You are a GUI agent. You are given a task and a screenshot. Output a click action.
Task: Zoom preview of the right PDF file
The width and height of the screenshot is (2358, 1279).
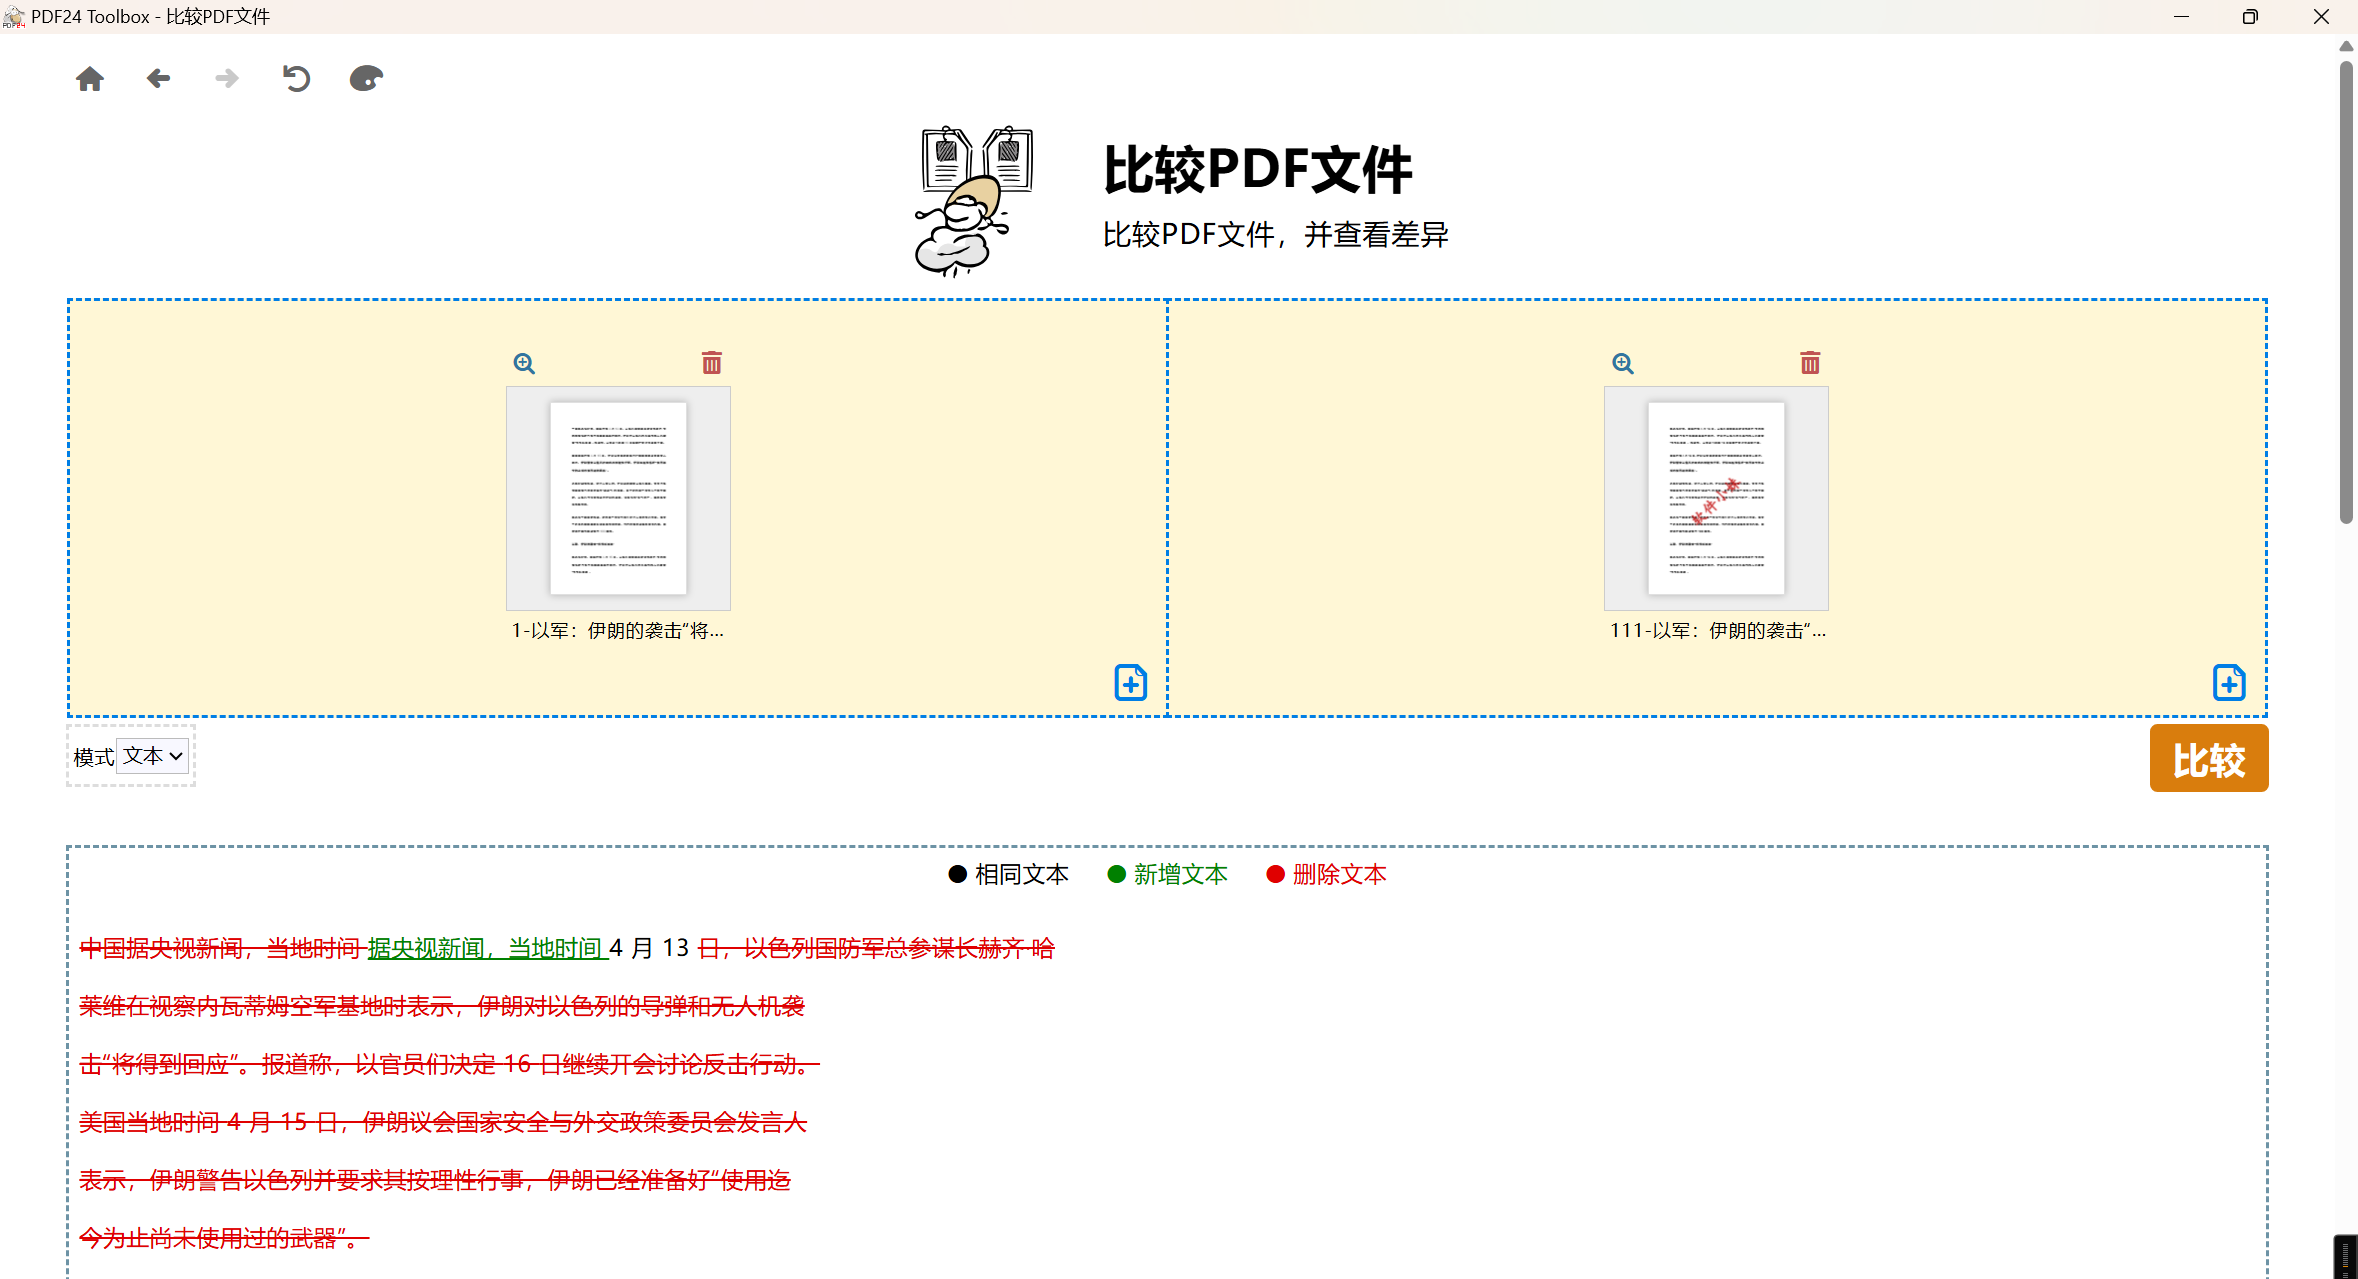point(1623,363)
